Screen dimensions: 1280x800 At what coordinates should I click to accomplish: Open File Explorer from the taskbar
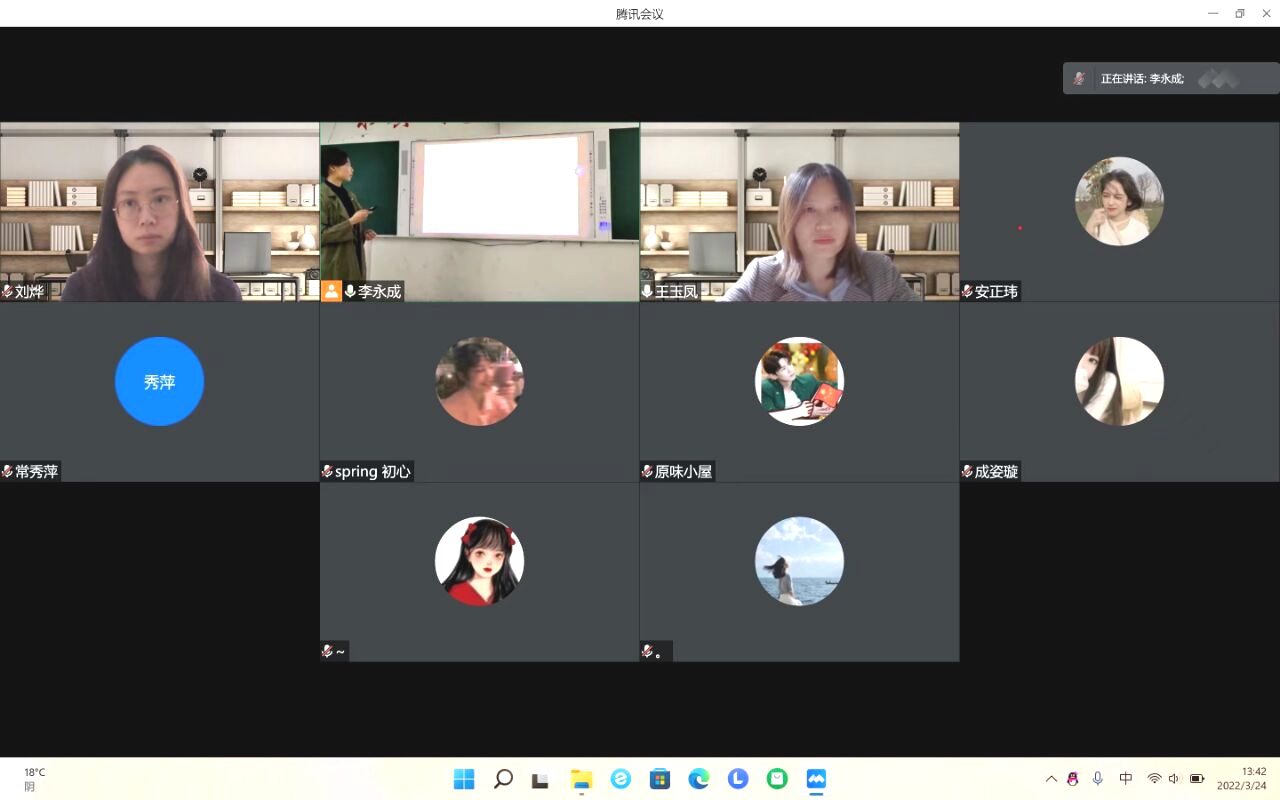pyautogui.click(x=581, y=779)
